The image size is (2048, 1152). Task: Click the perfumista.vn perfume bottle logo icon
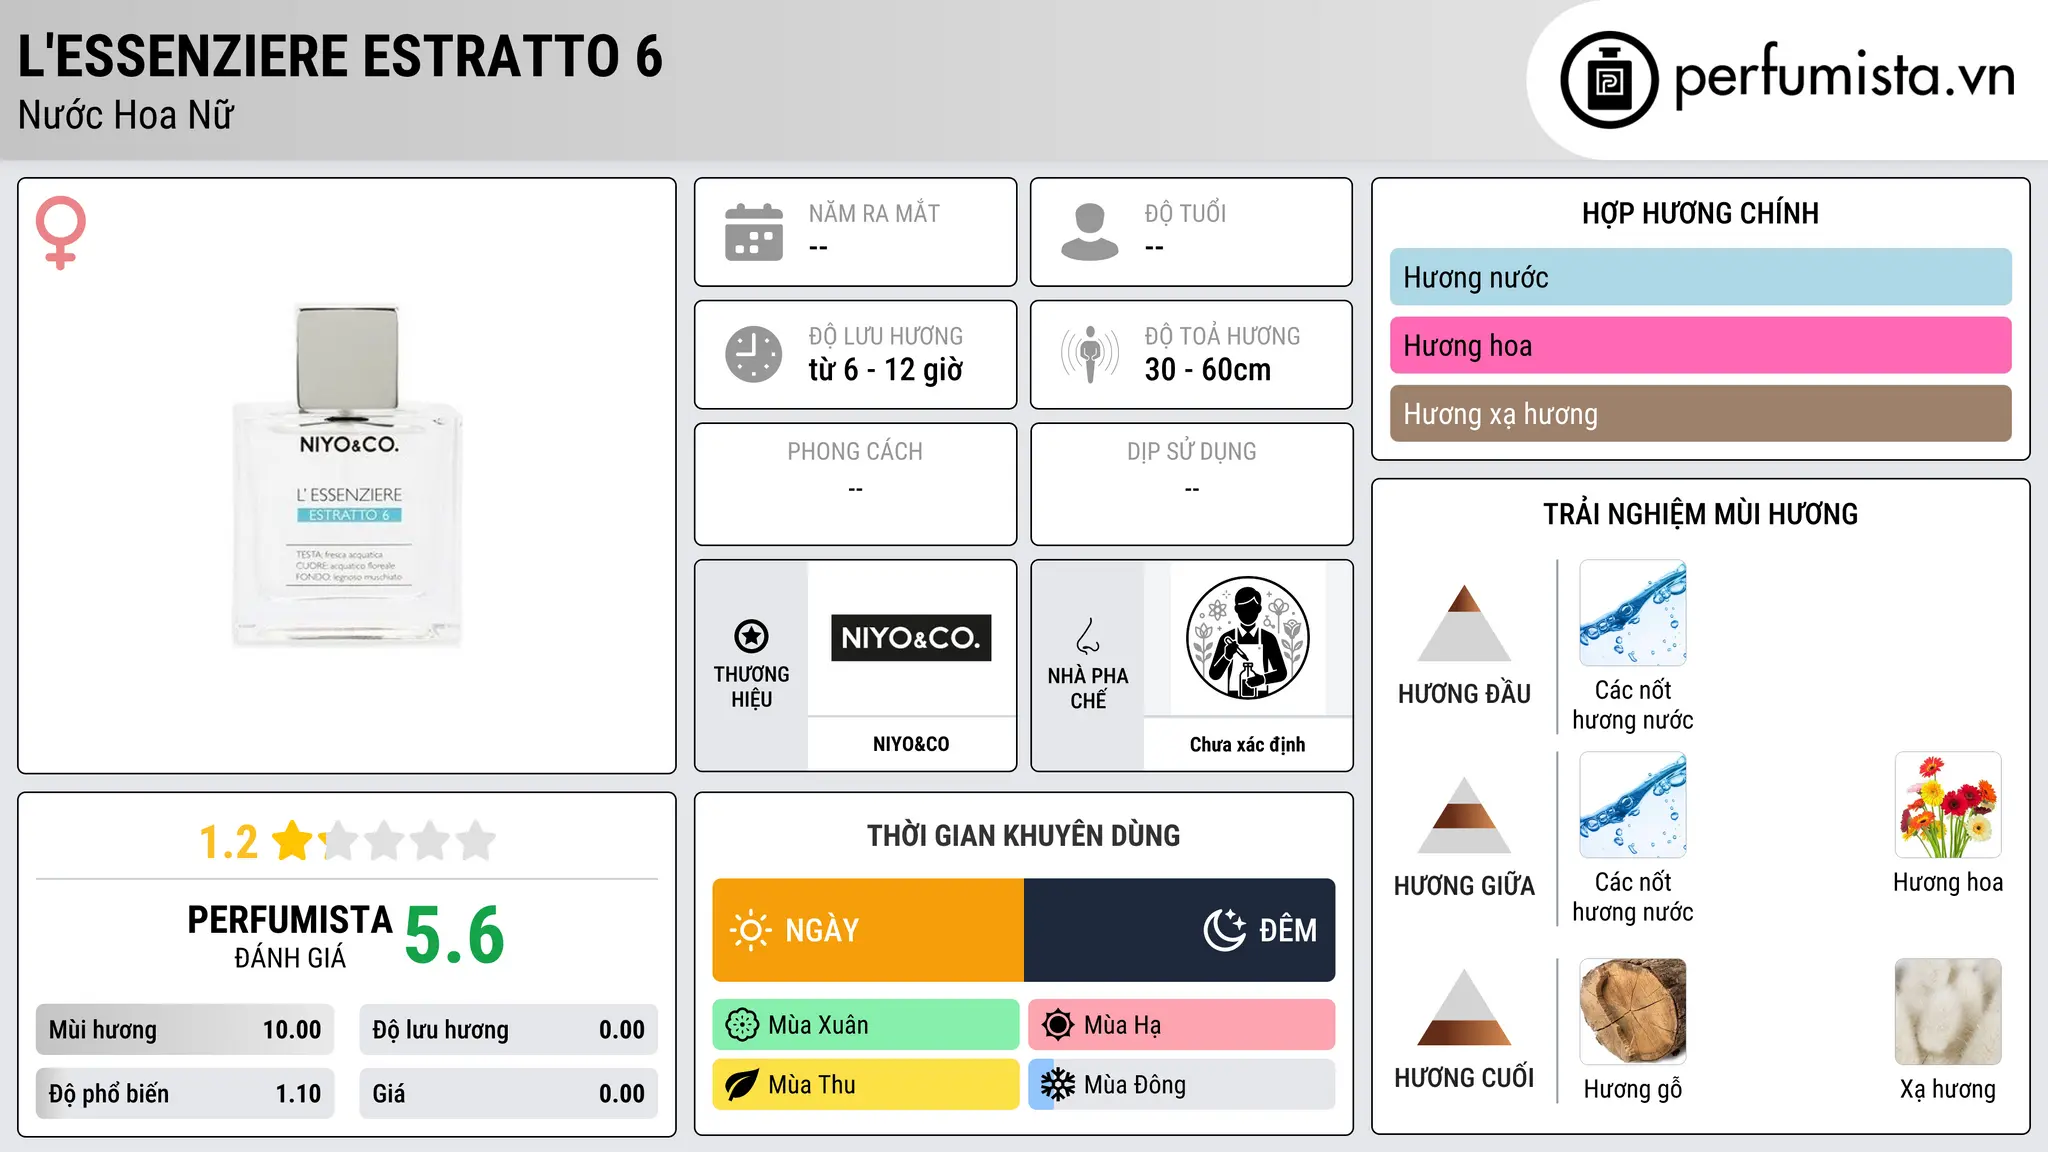1609,80
